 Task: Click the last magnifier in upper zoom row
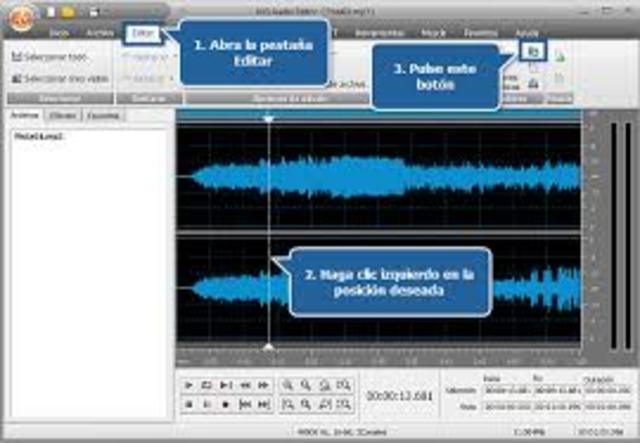(344, 385)
